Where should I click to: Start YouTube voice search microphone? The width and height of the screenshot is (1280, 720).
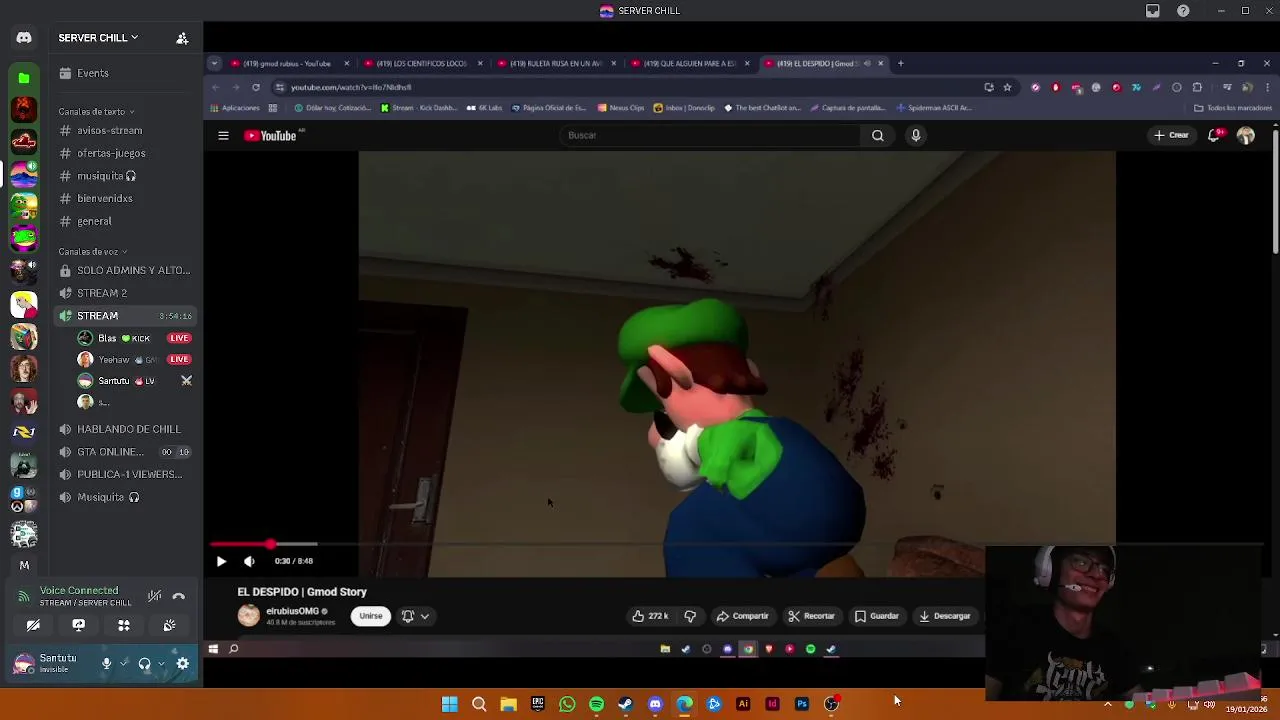[x=915, y=136]
